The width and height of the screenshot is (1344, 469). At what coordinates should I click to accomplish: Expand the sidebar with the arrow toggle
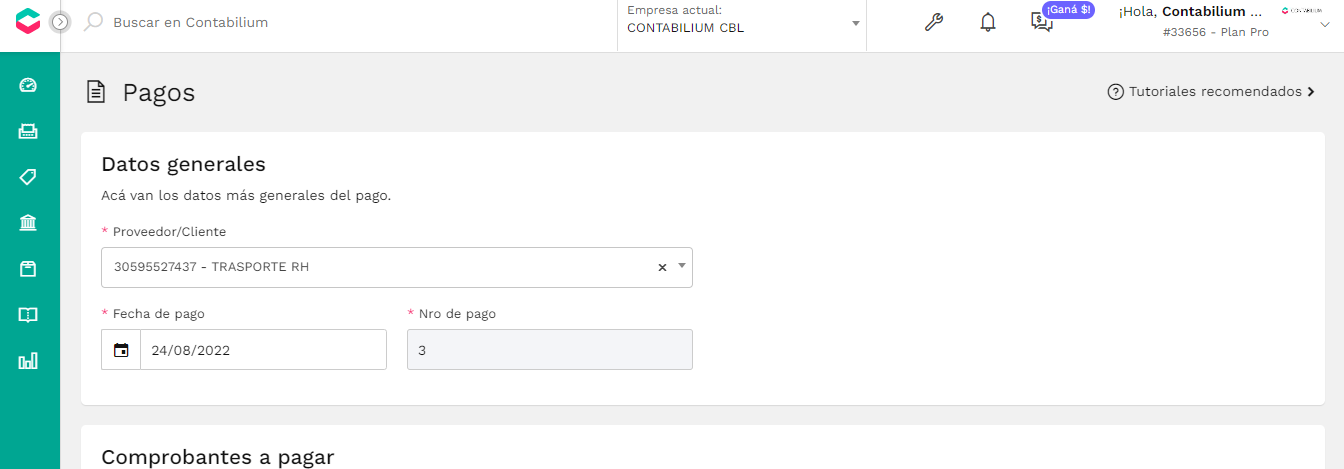click(x=60, y=21)
